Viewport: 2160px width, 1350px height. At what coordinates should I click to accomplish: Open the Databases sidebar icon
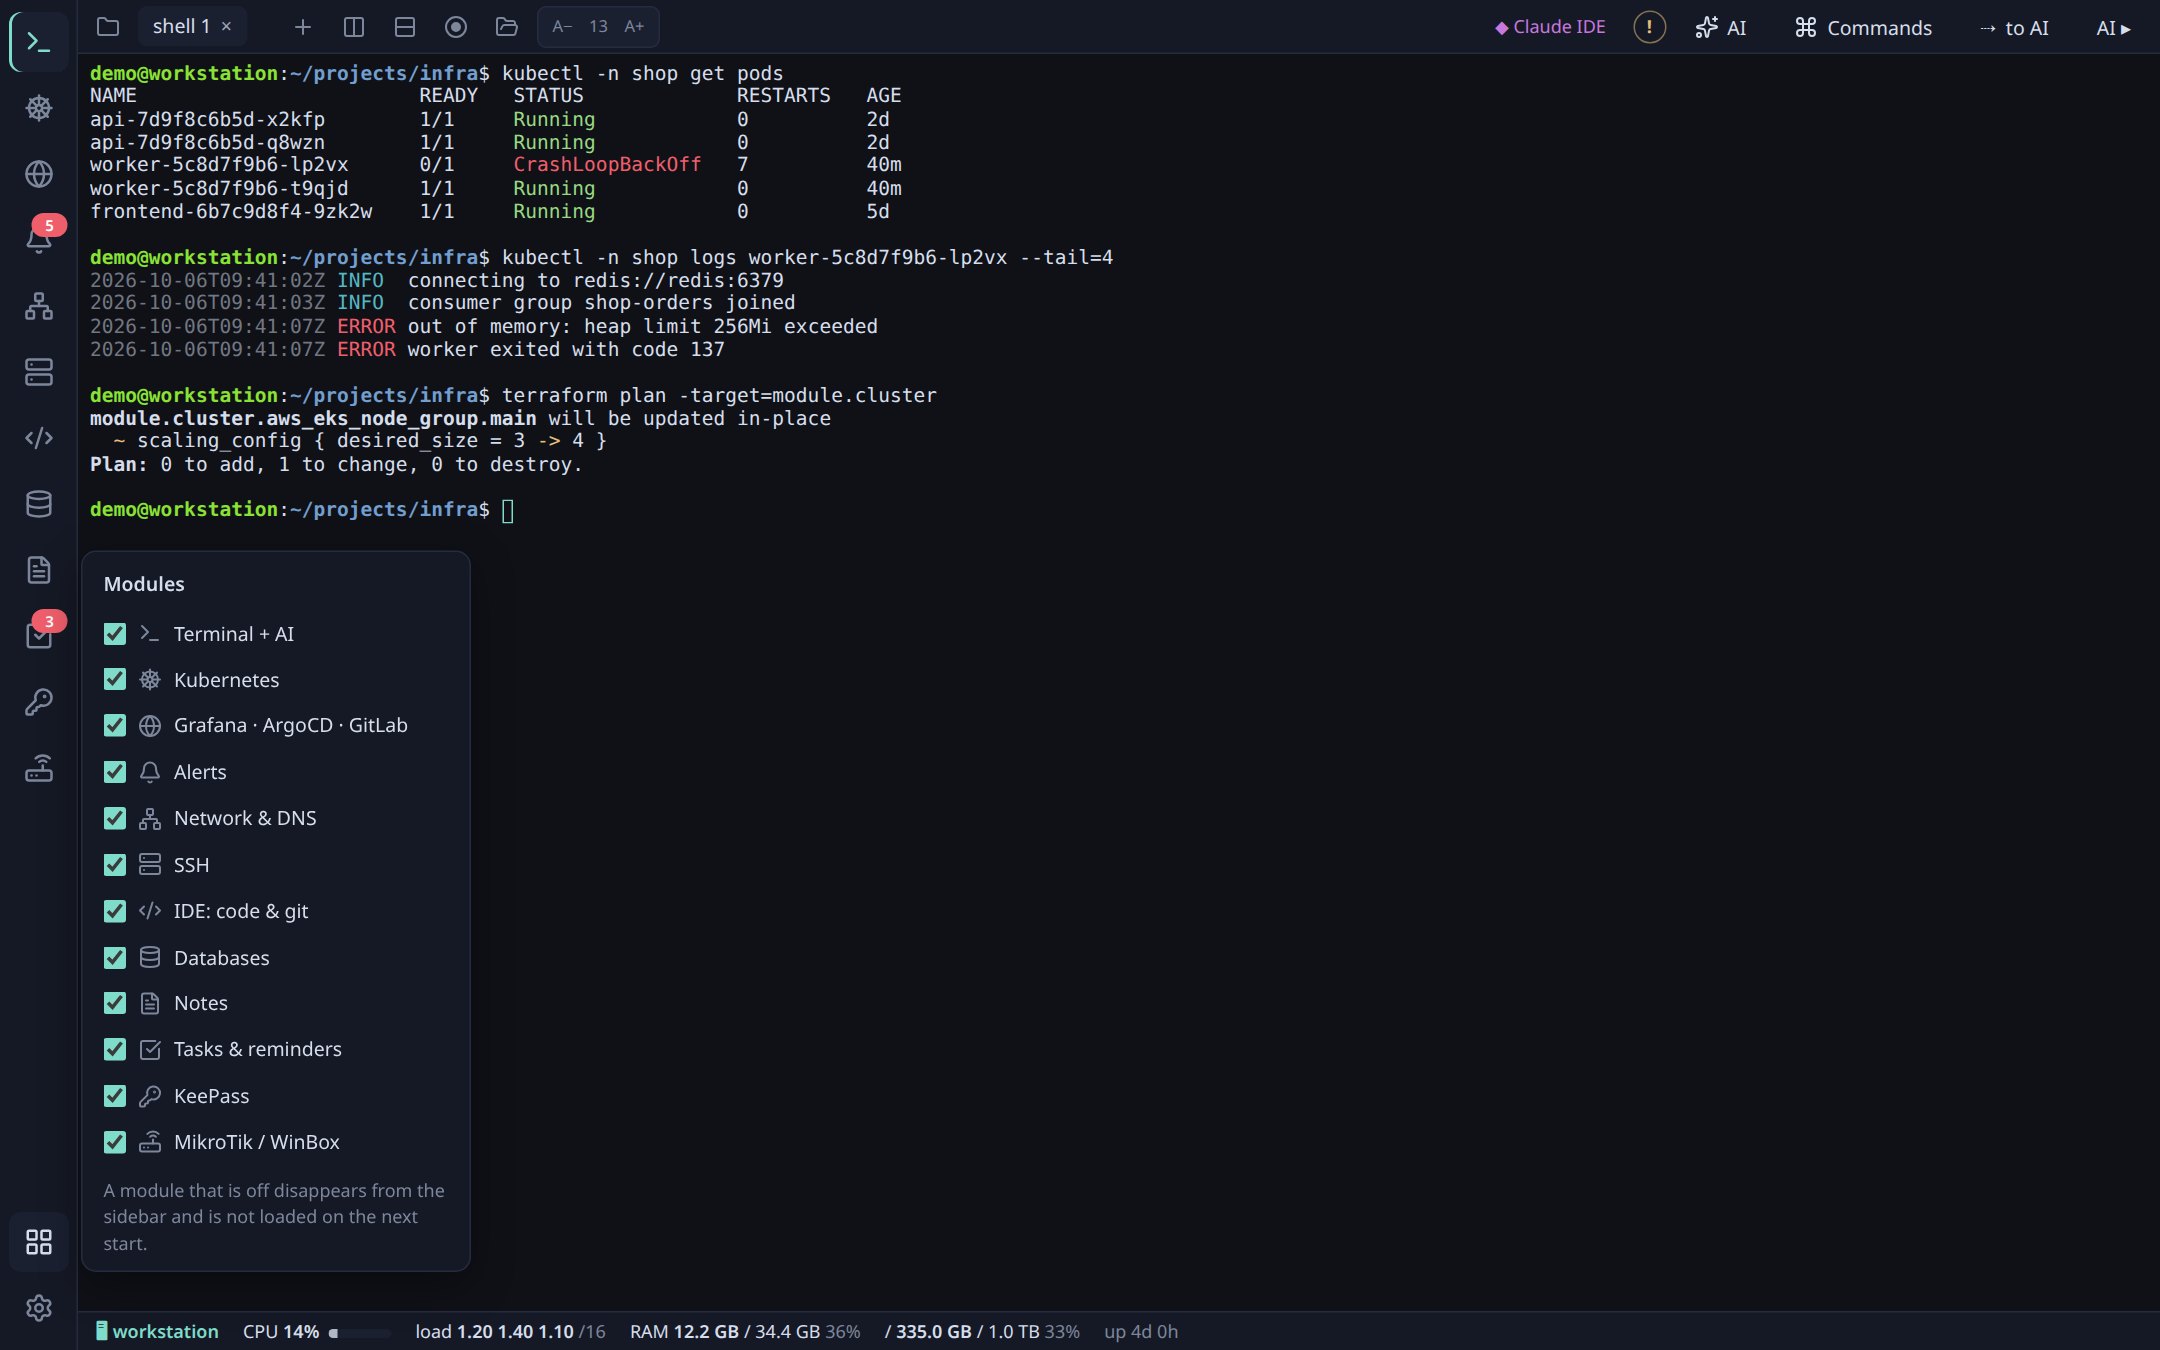tap(38, 504)
